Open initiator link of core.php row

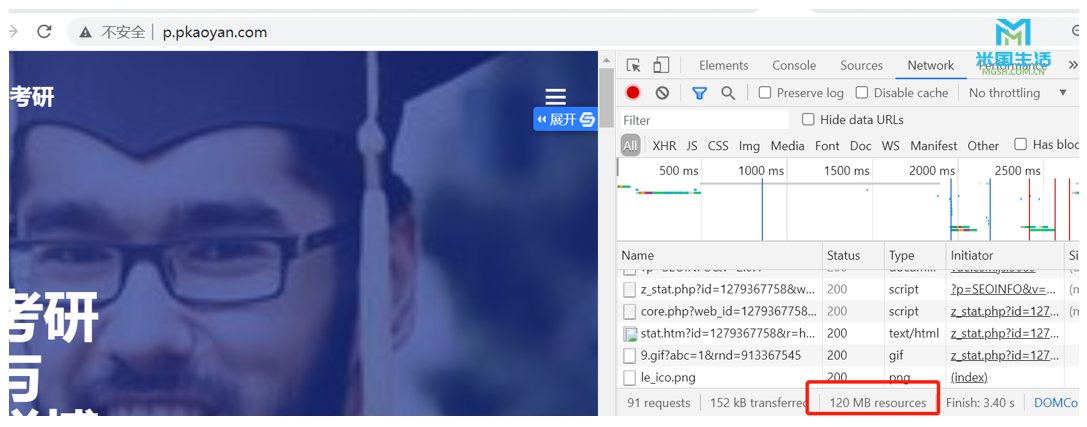[x=1003, y=311]
